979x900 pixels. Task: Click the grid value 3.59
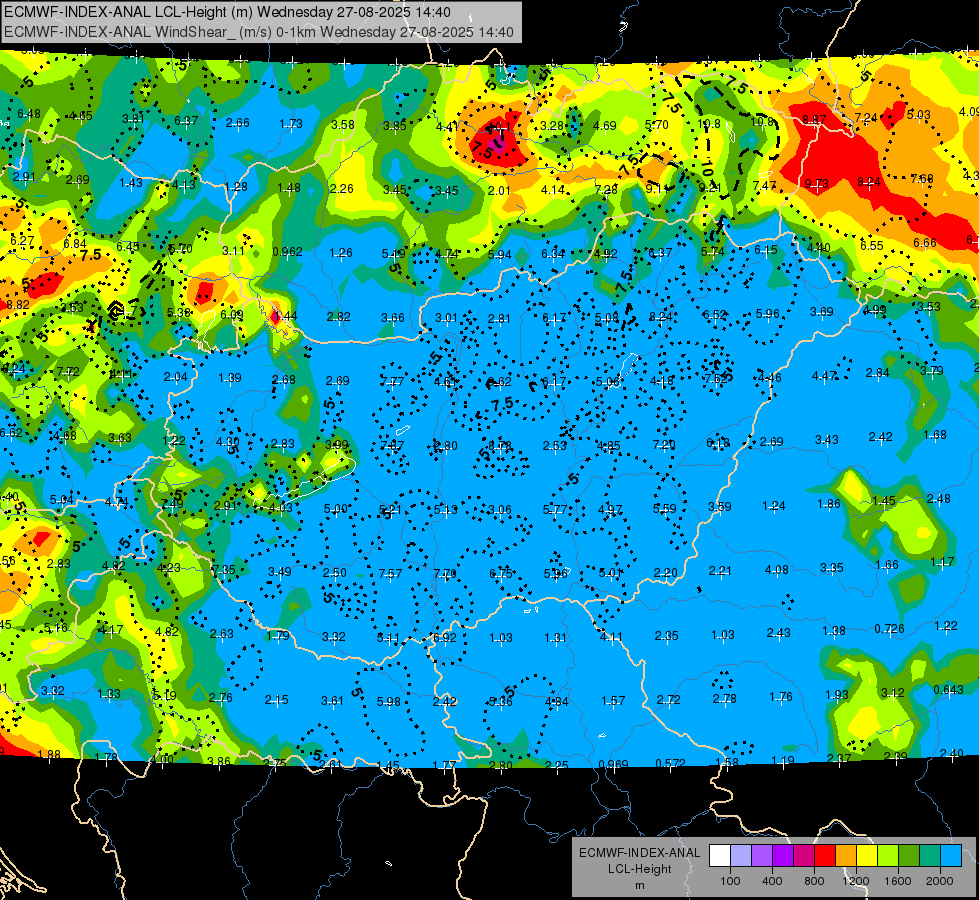click(x=719, y=507)
